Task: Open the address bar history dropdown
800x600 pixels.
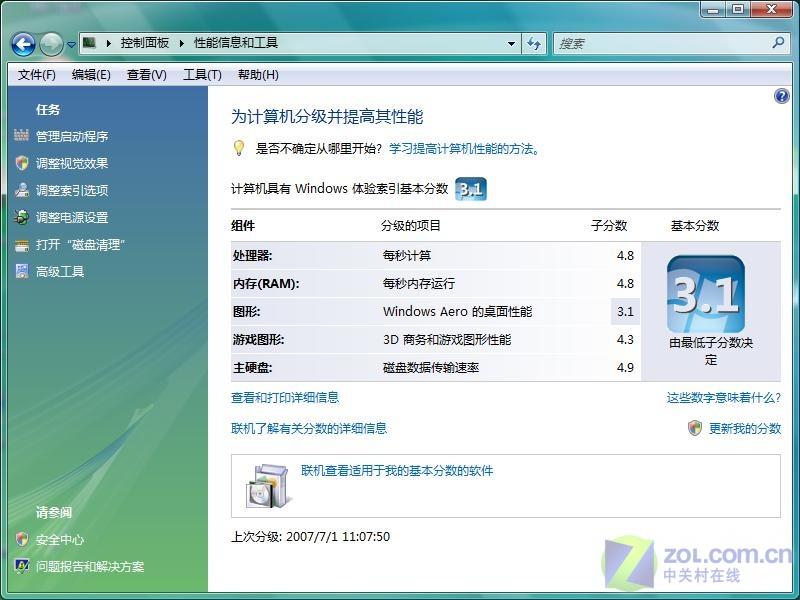Action: click(511, 43)
